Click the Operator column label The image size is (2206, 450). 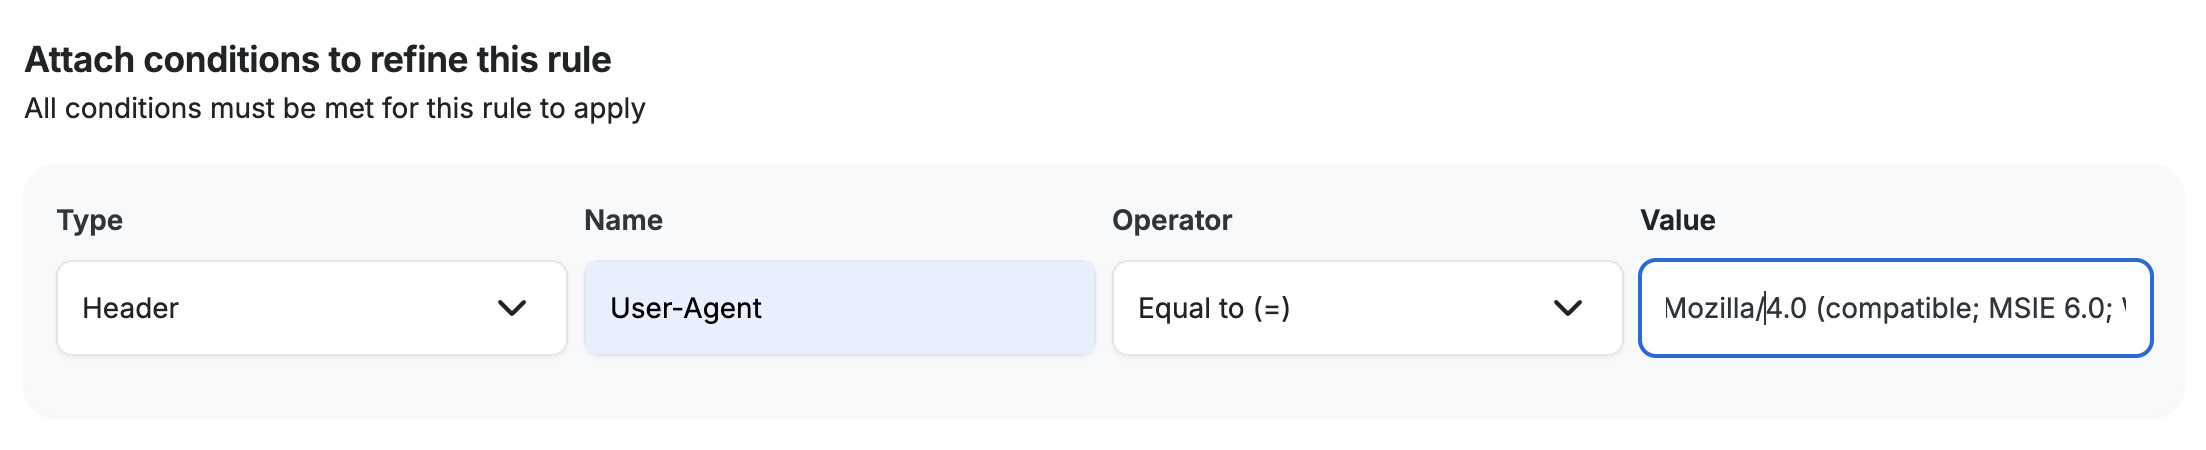point(1171,220)
